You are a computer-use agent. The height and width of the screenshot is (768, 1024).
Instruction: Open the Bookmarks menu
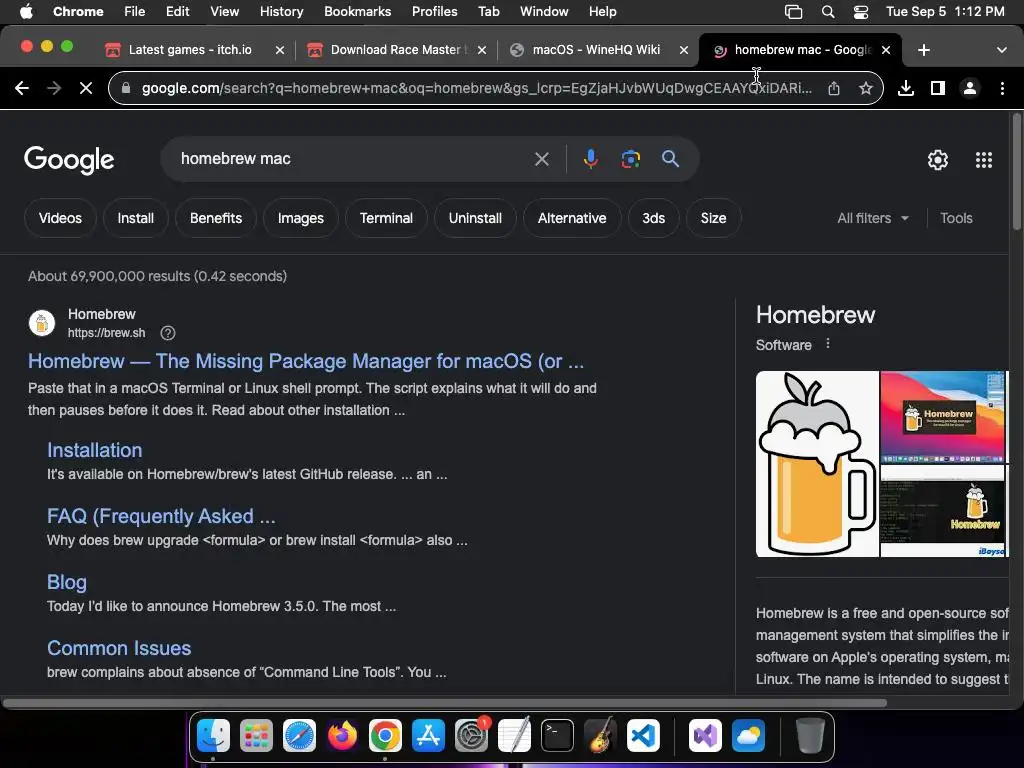tap(357, 12)
